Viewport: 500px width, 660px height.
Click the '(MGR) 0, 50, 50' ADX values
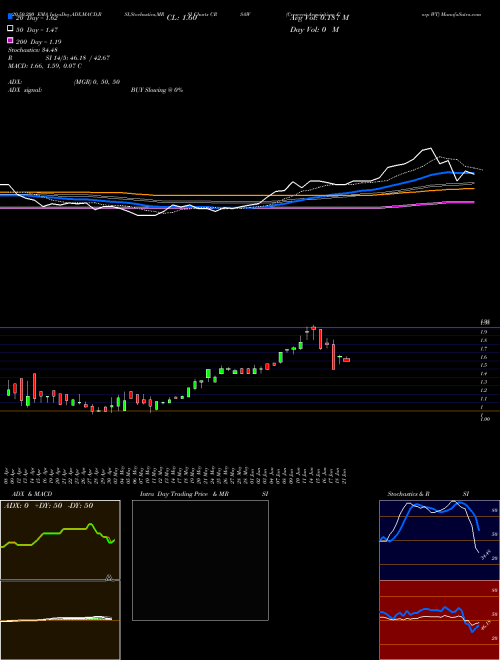click(x=97, y=82)
